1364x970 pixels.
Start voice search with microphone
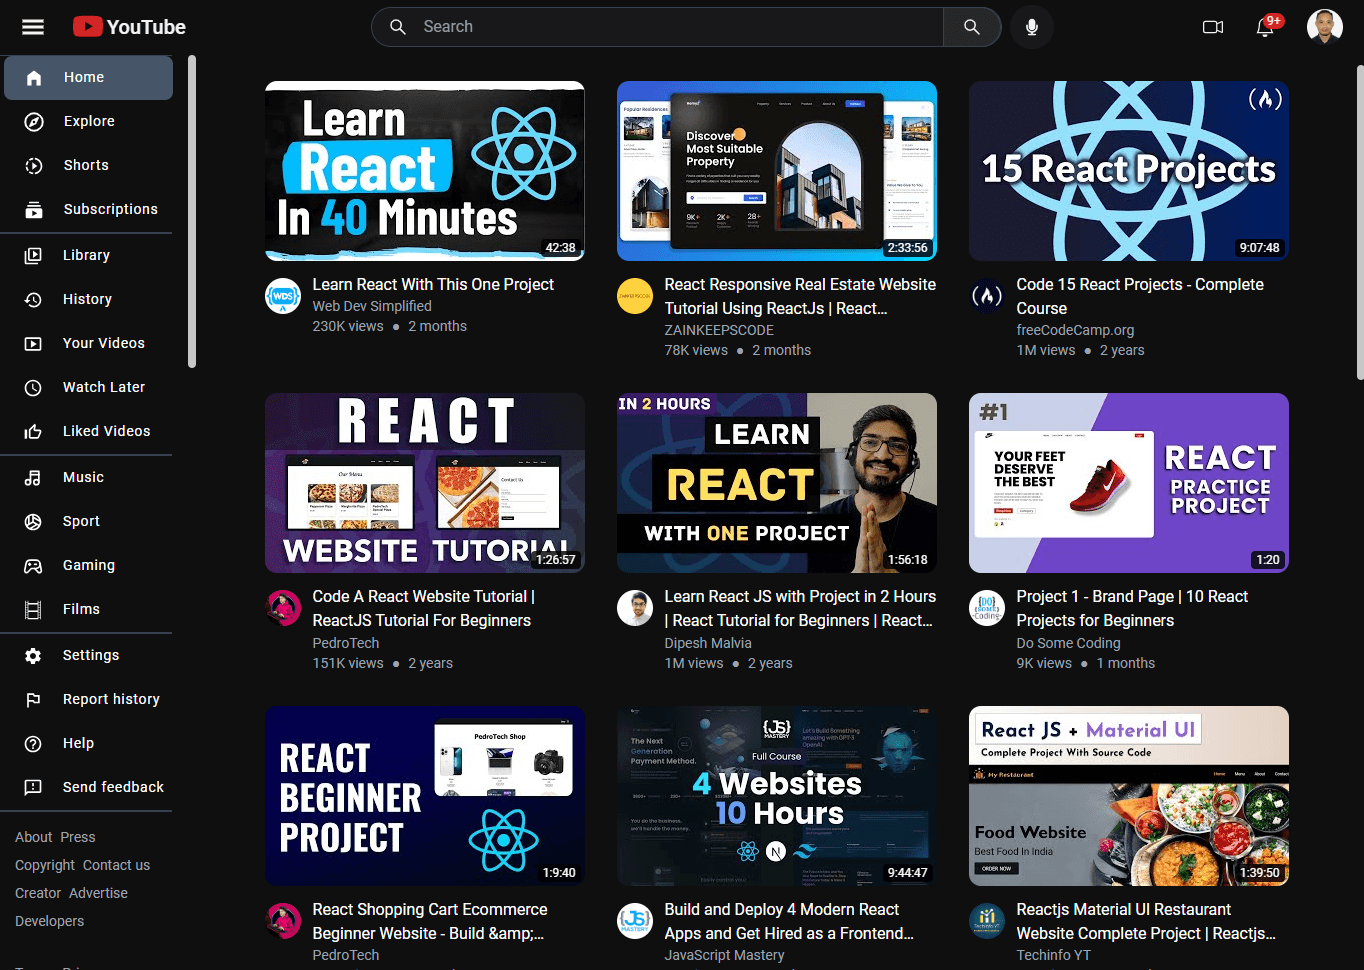click(x=1032, y=27)
